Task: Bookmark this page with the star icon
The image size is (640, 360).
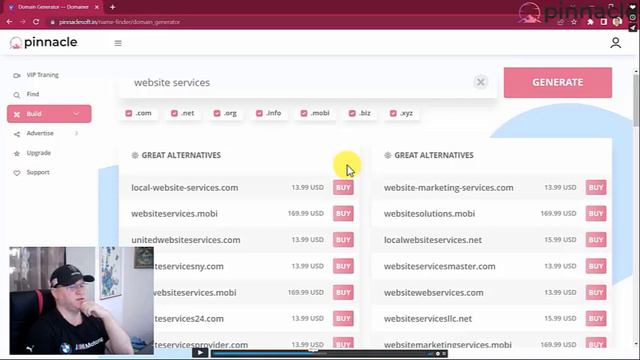Action: pyautogui.click(x=574, y=22)
